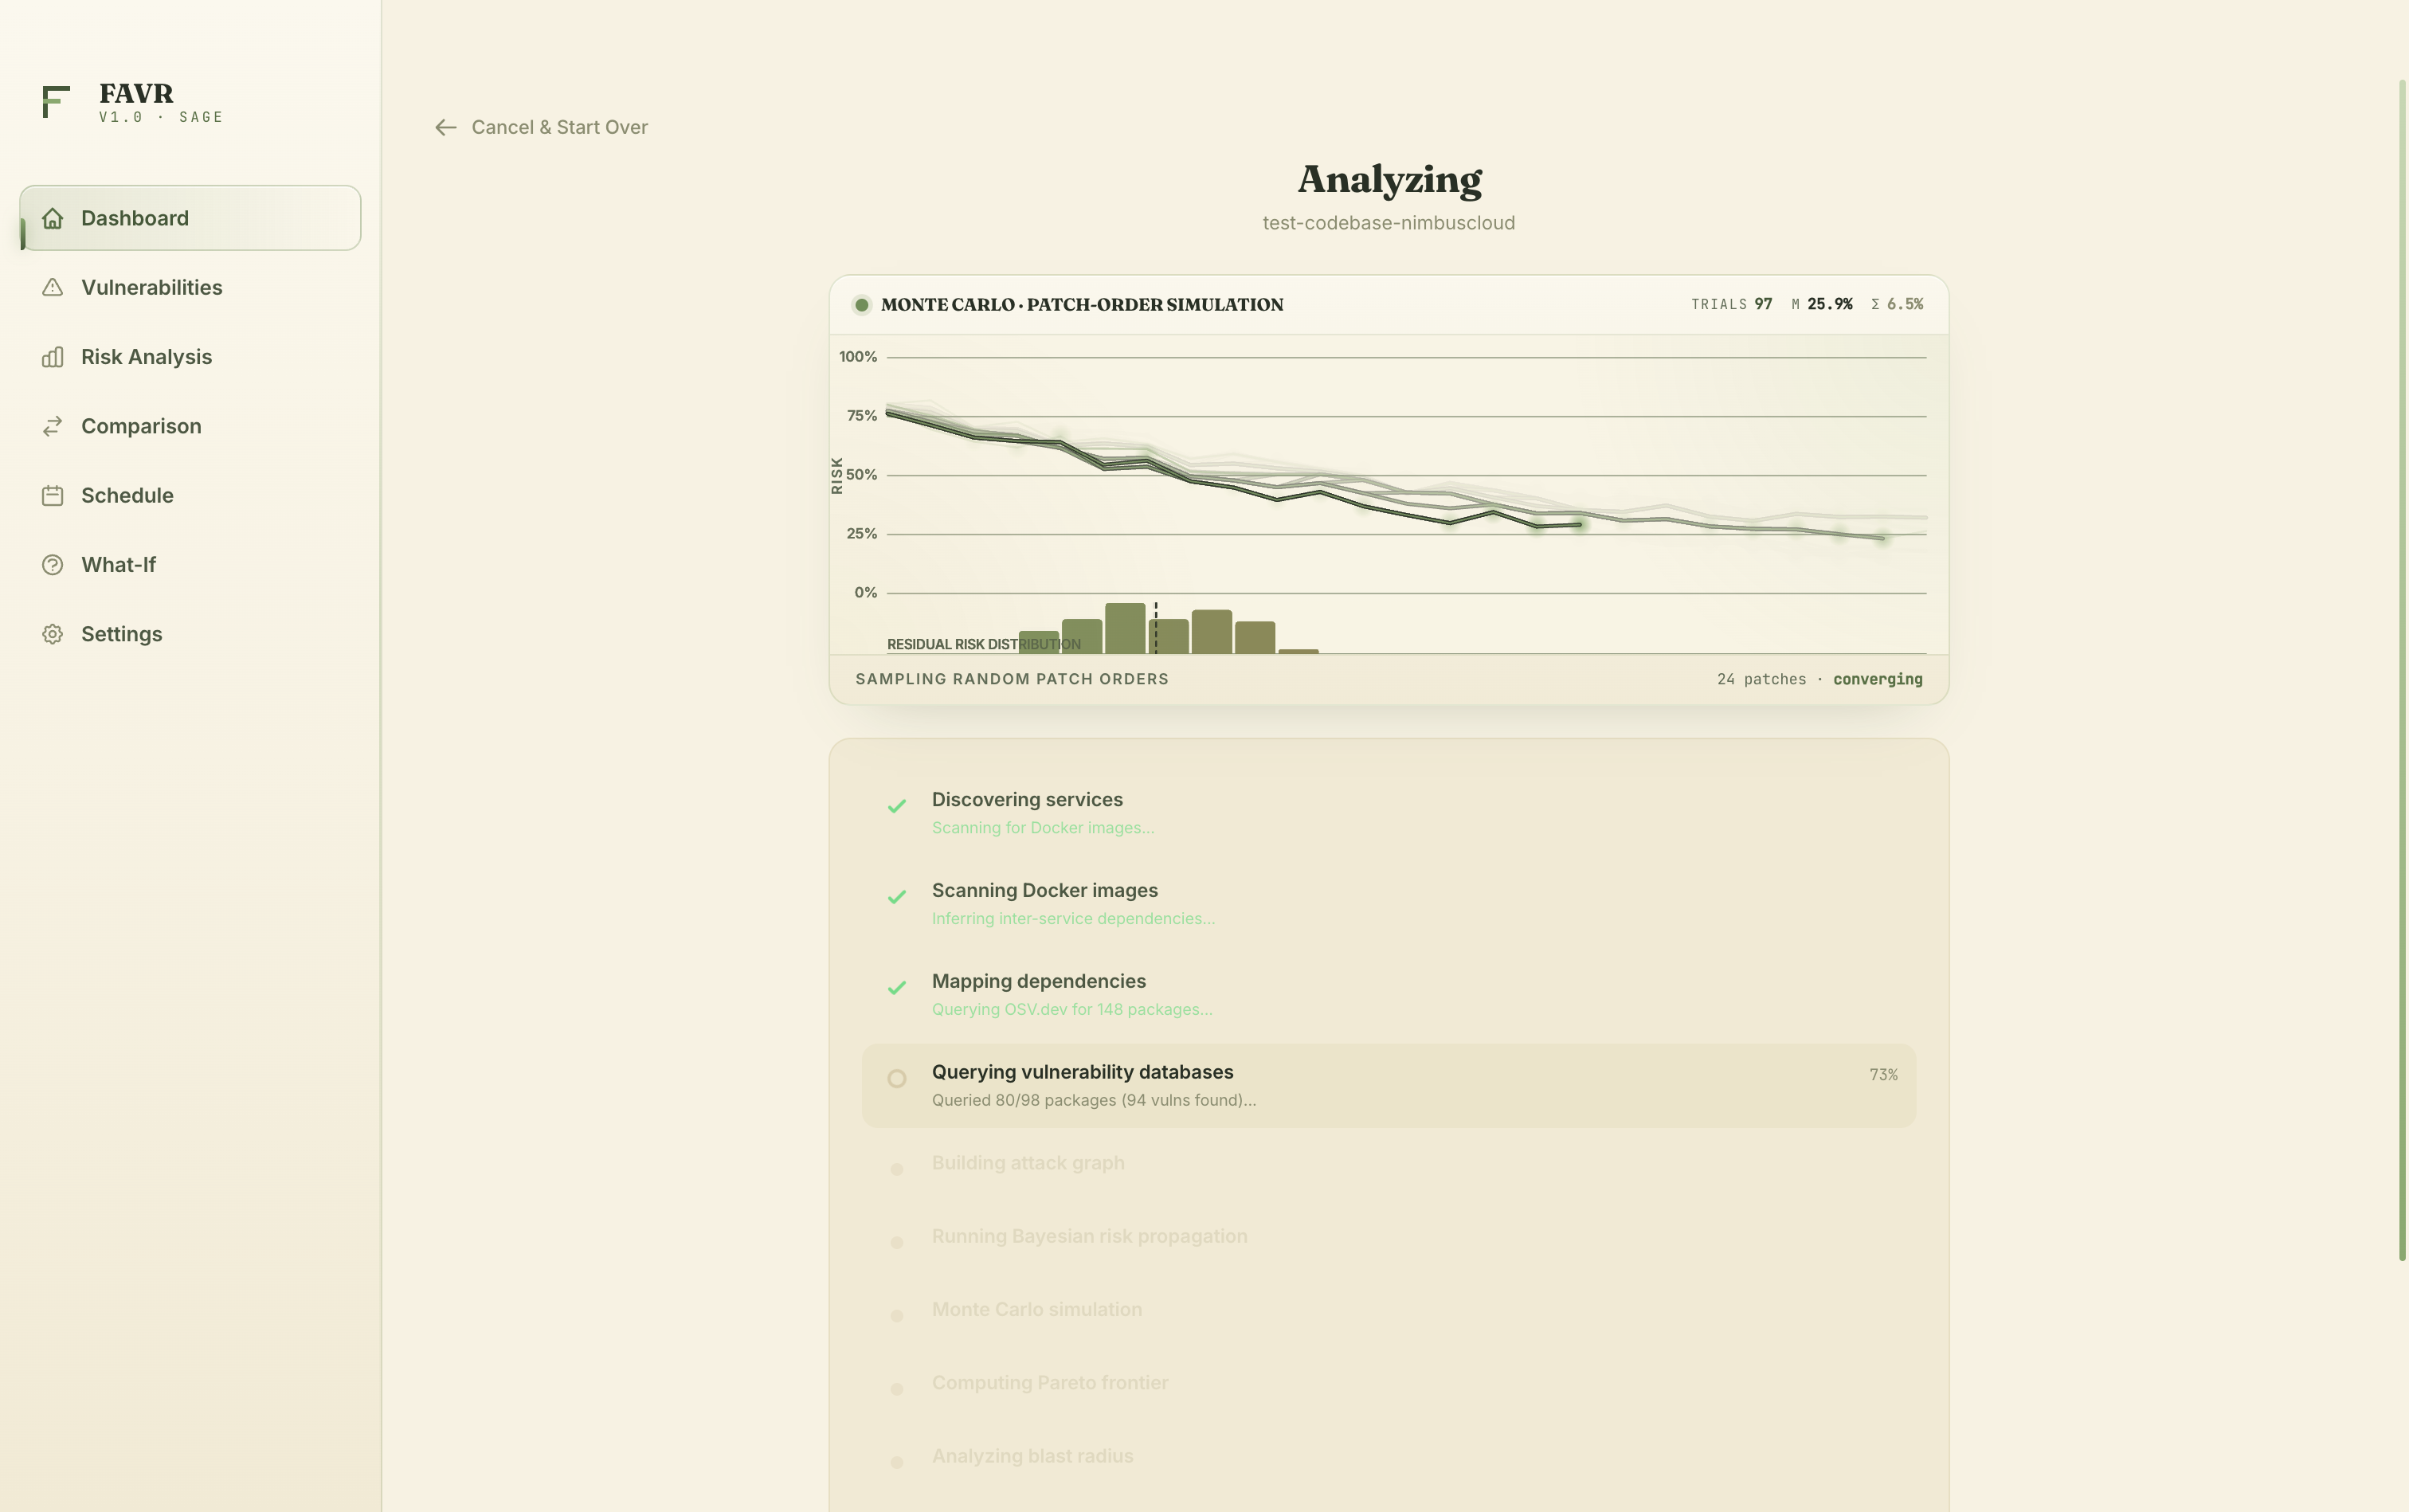Screen dimensions: 2409x1512
Task: Click the Comparison arrows icon
Action: [x=53, y=426]
